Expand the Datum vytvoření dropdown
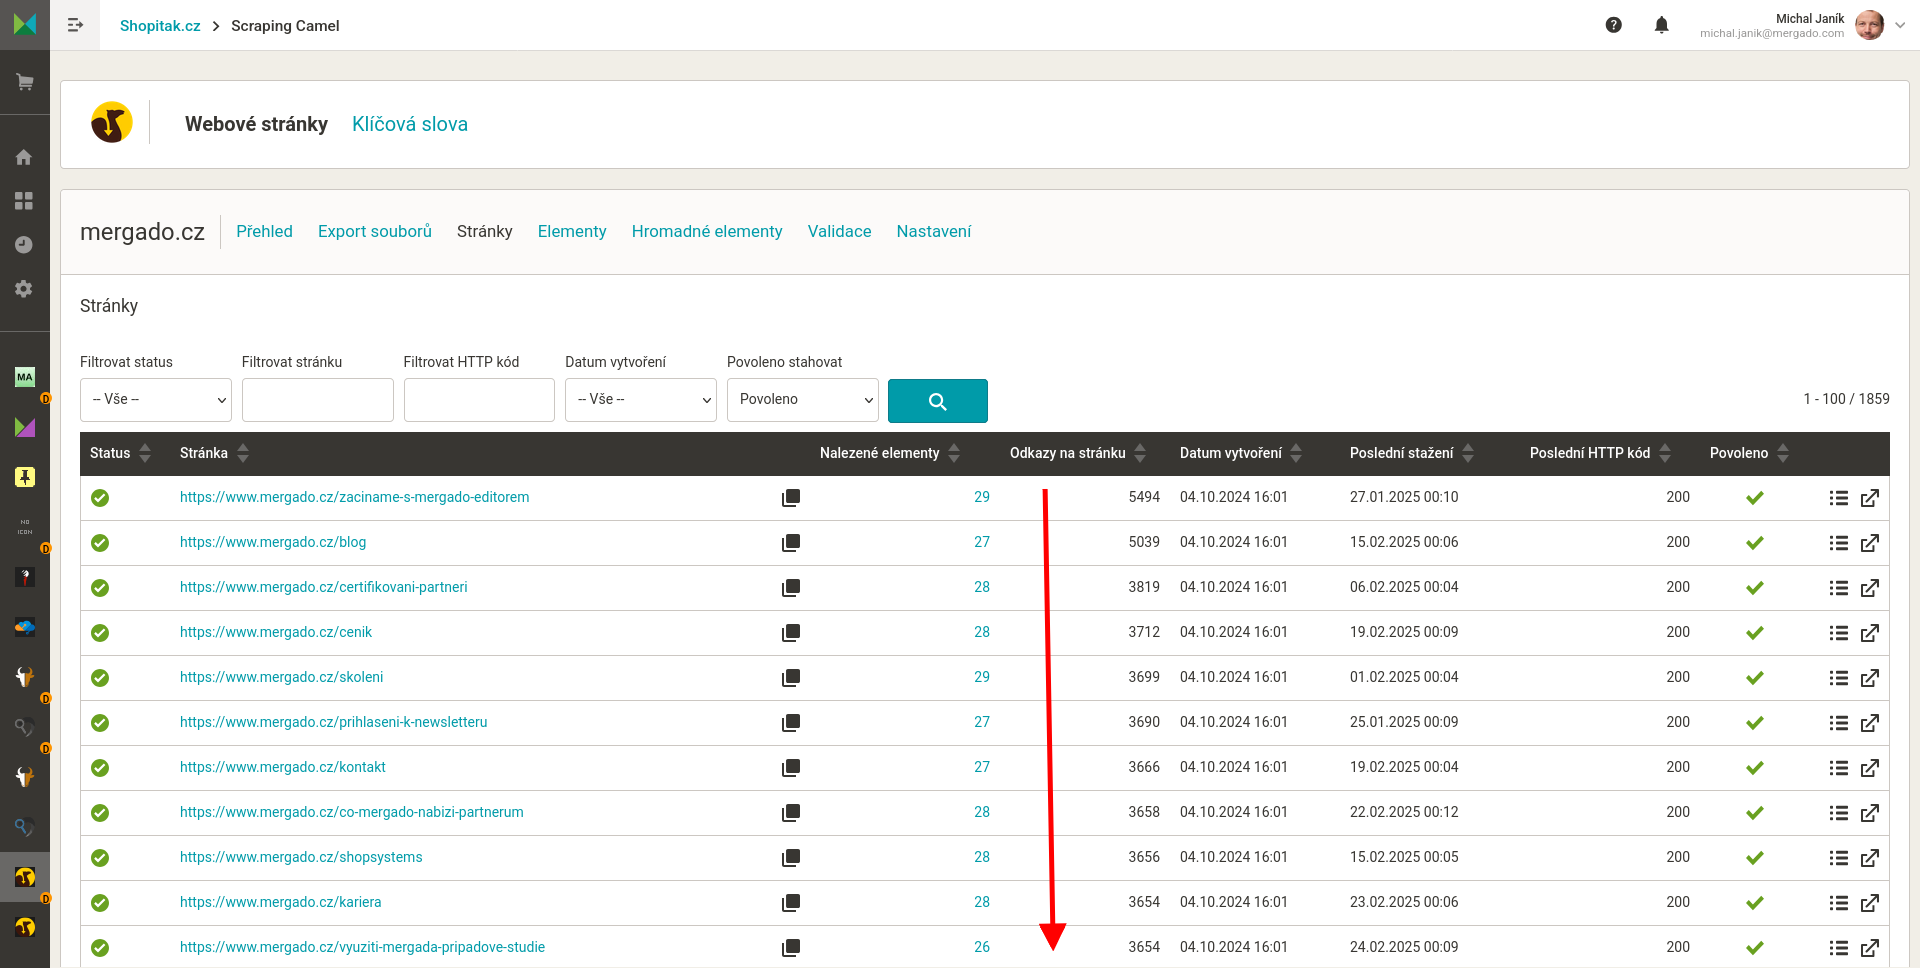The image size is (1920, 968). [x=640, y=400]
